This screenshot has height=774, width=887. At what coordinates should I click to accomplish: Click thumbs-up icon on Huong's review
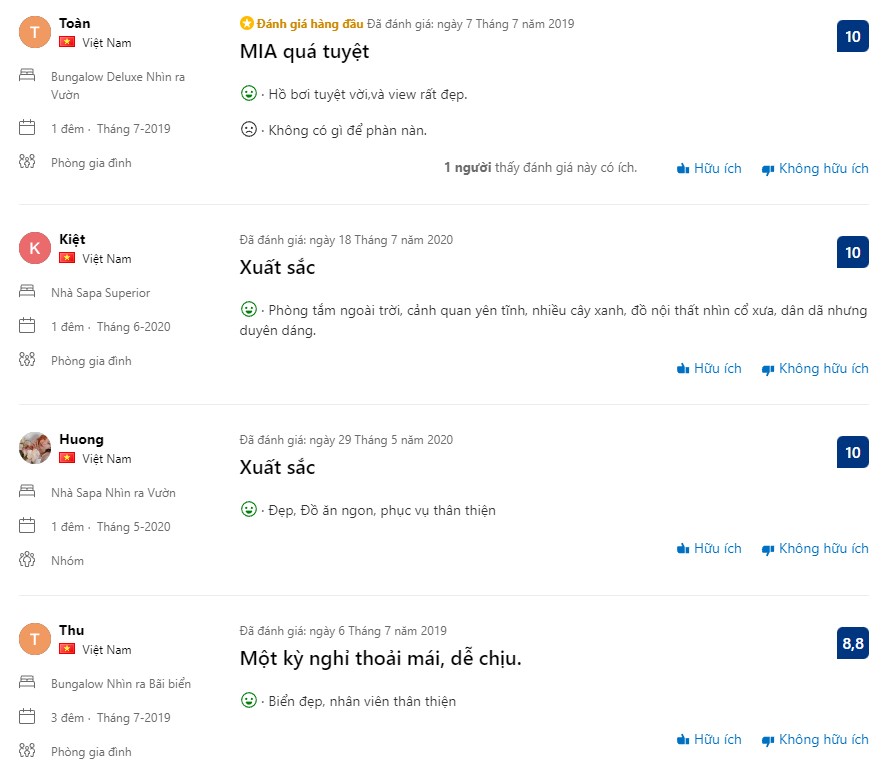point(684,549)
